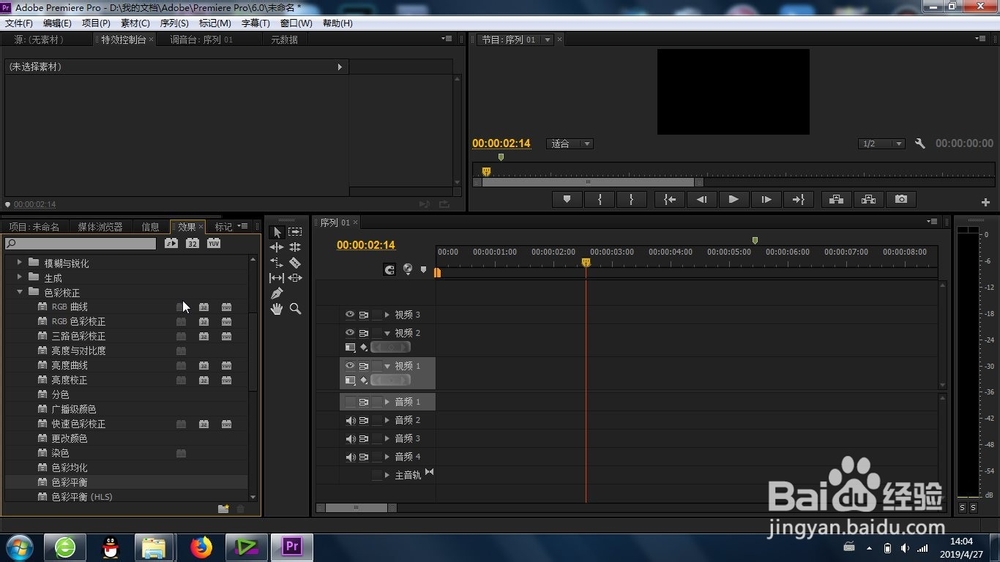Viewport: 1000px width, 562px height.
Task: Click Mark Out button
Action: click(x=631, y=200)
